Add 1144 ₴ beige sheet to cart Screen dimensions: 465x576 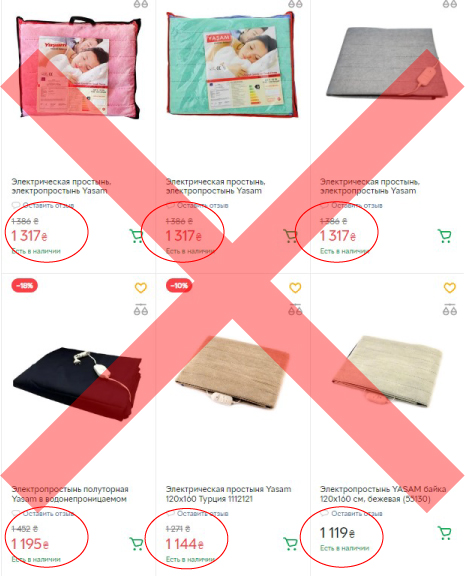click(x=290, y=544)
